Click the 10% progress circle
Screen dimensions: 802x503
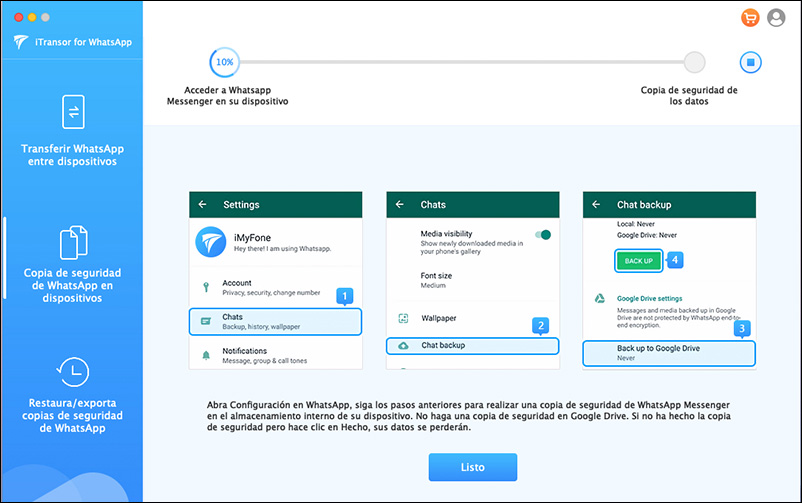click(x=224, y=62)
